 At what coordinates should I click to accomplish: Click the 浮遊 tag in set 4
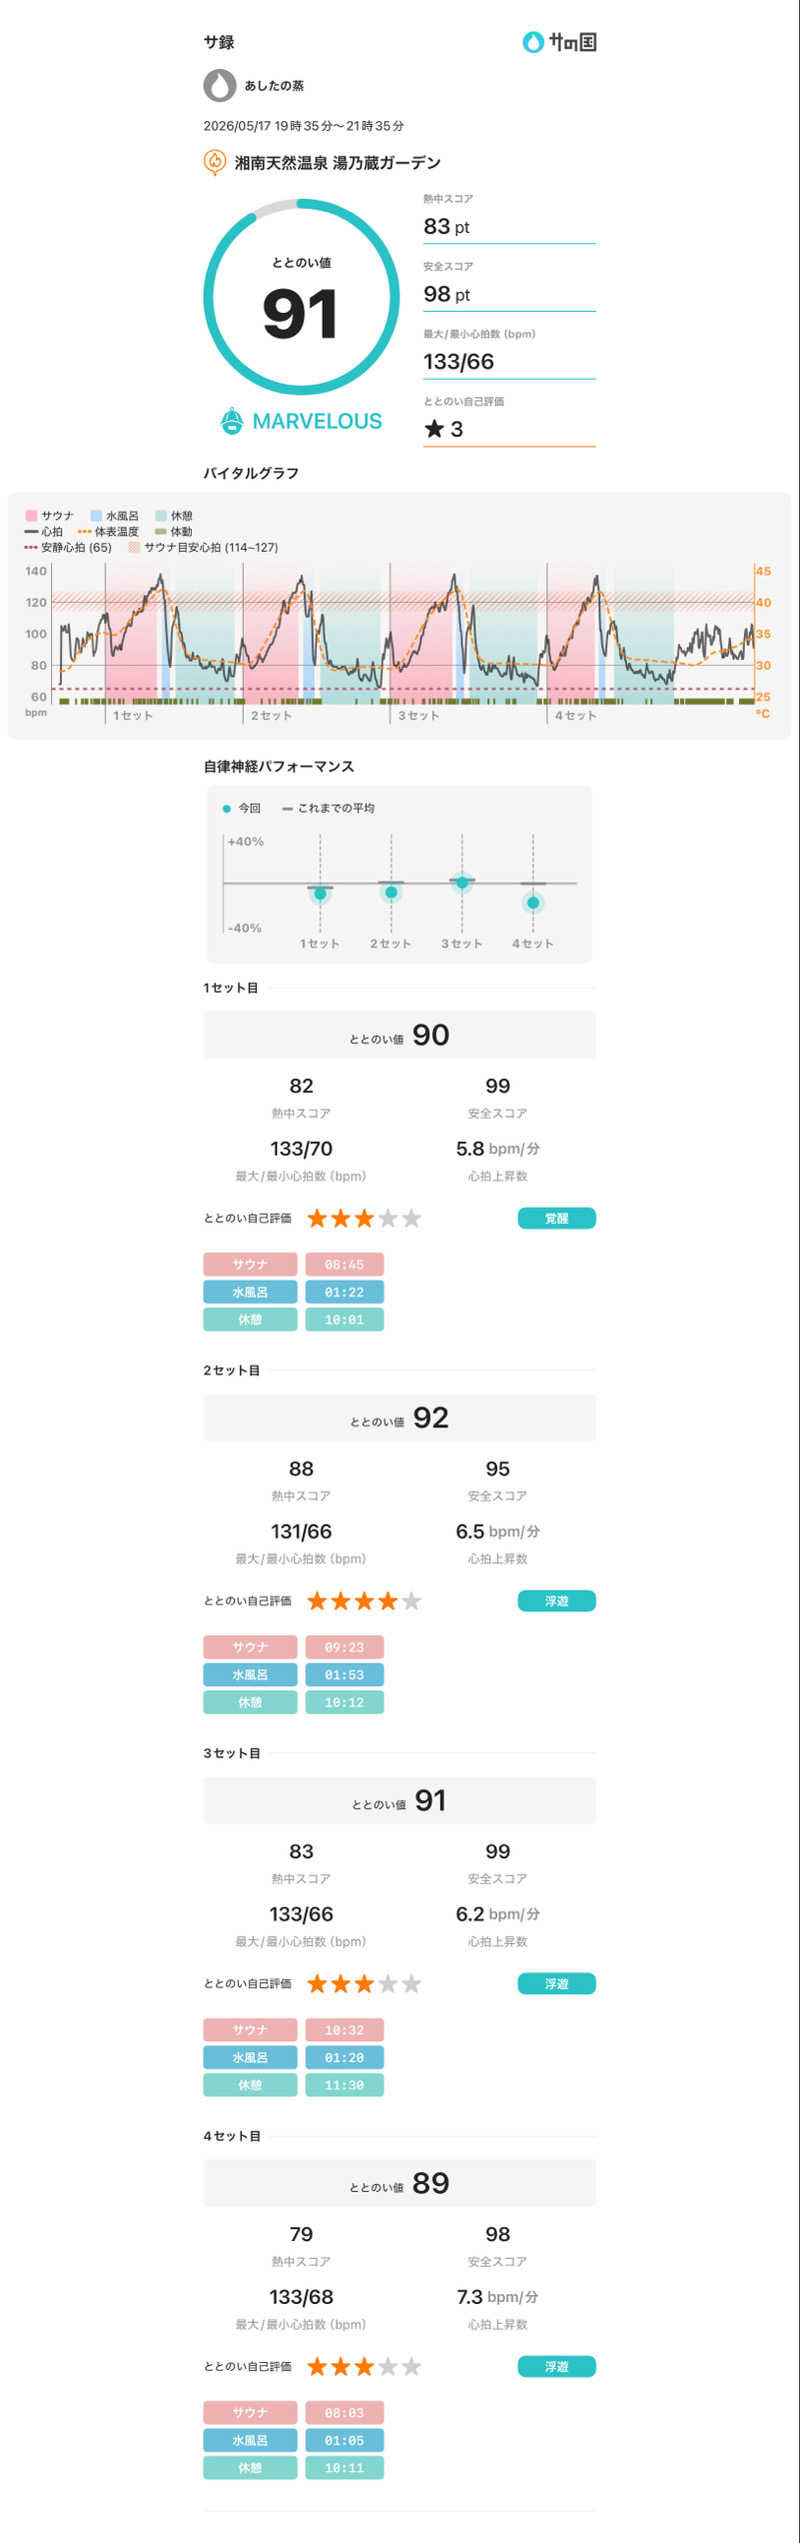click(x=556, y=2367)
